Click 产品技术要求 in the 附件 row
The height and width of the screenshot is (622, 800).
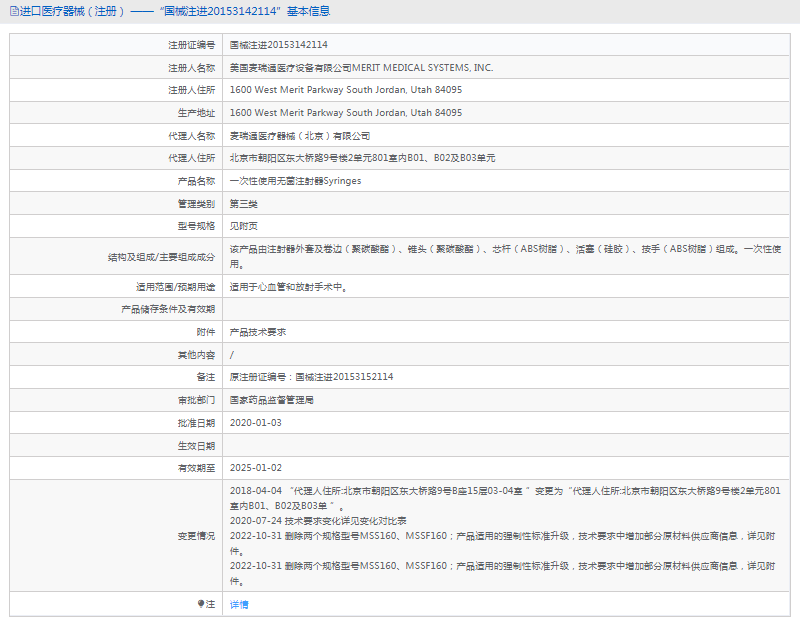tap(258, 331)
